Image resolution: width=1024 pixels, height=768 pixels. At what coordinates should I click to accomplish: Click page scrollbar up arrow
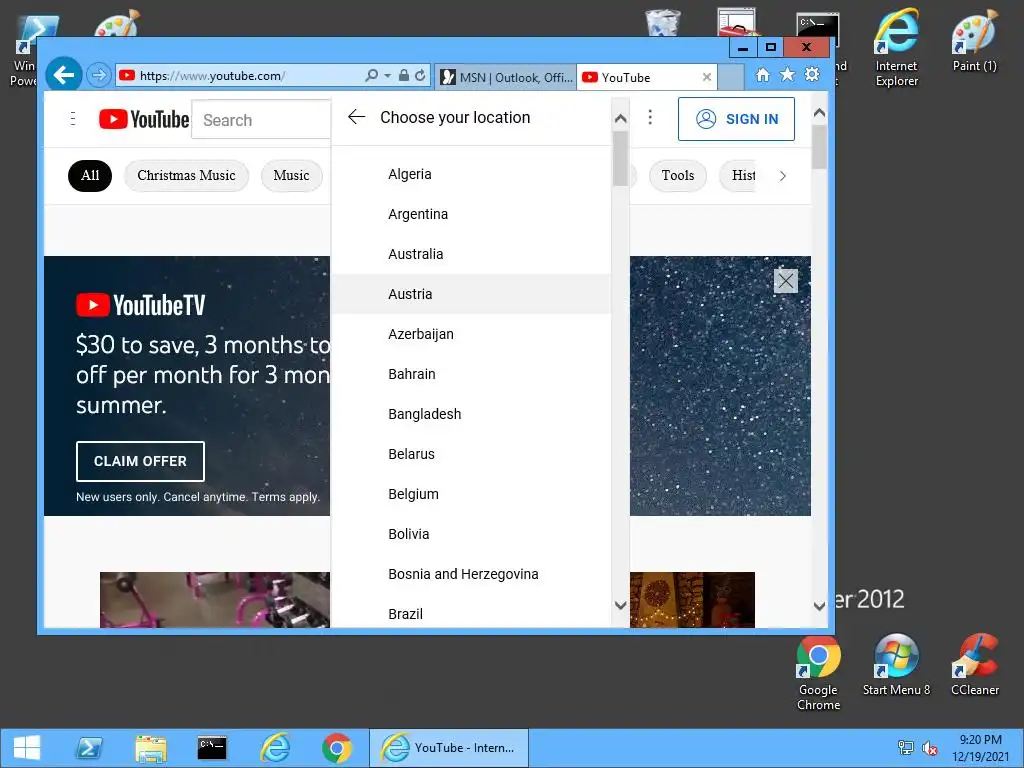coord(820,113)
